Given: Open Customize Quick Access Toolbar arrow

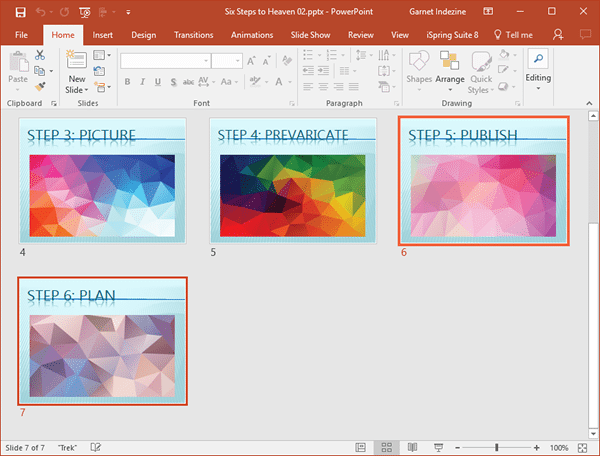Looking at the screenshot, I should pos(128,12).
